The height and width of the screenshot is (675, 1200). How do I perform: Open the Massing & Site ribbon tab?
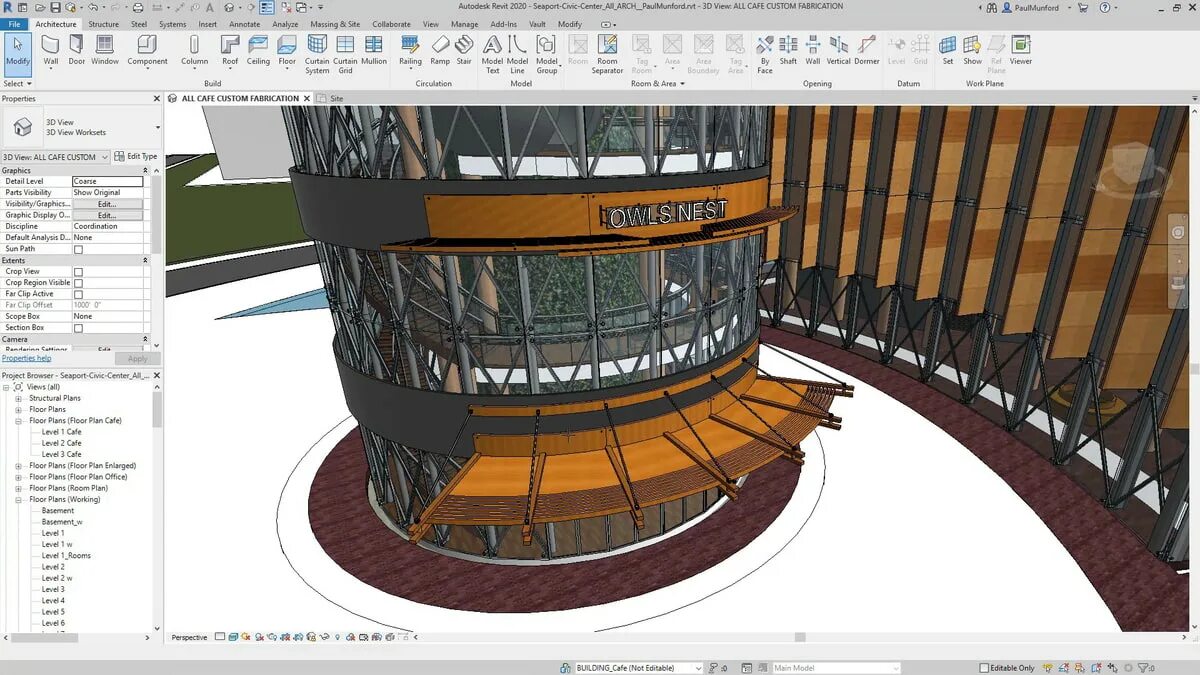pyautogui.click(x=335, y=24)
